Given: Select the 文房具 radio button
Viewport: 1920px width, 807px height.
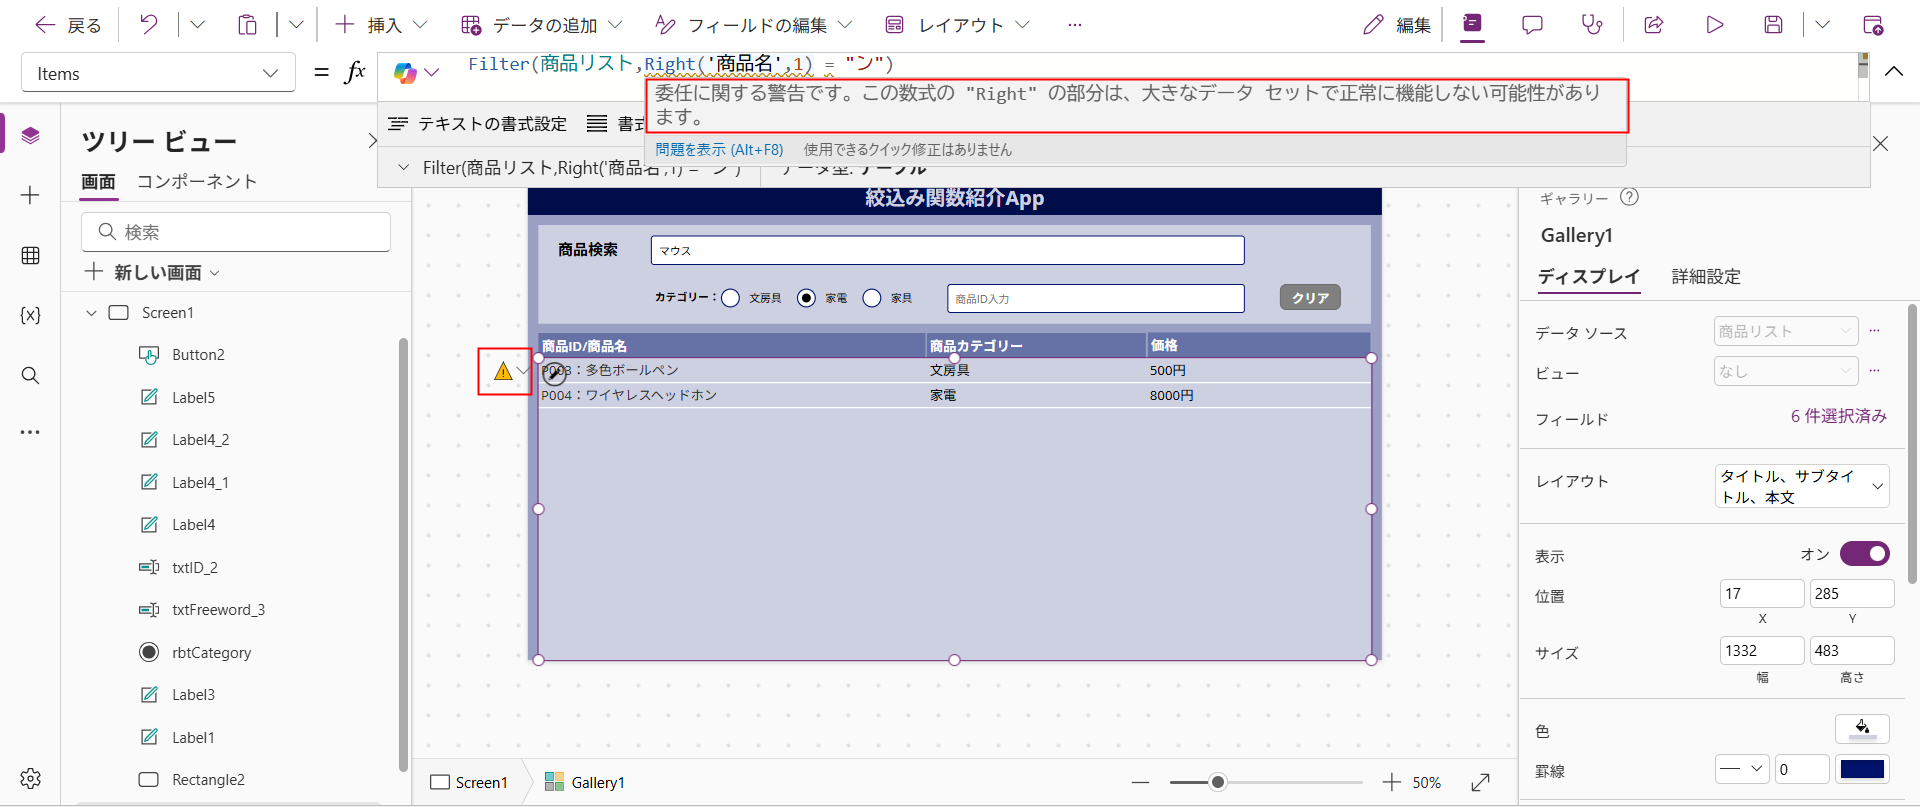Looking at the screenshot, I should 731,298.
